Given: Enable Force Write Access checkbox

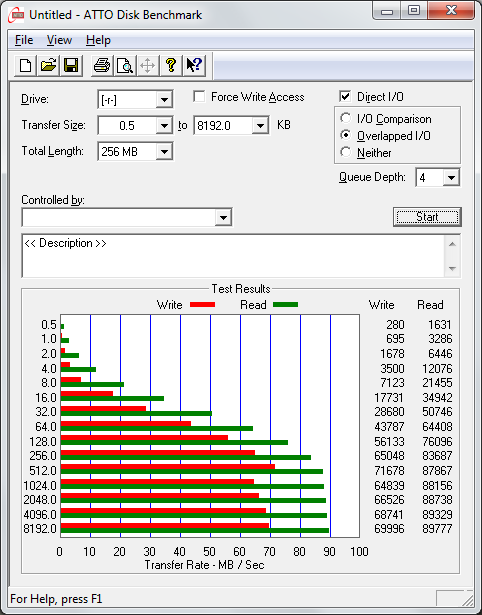Looking at the screenshot, I should [199, 96].
